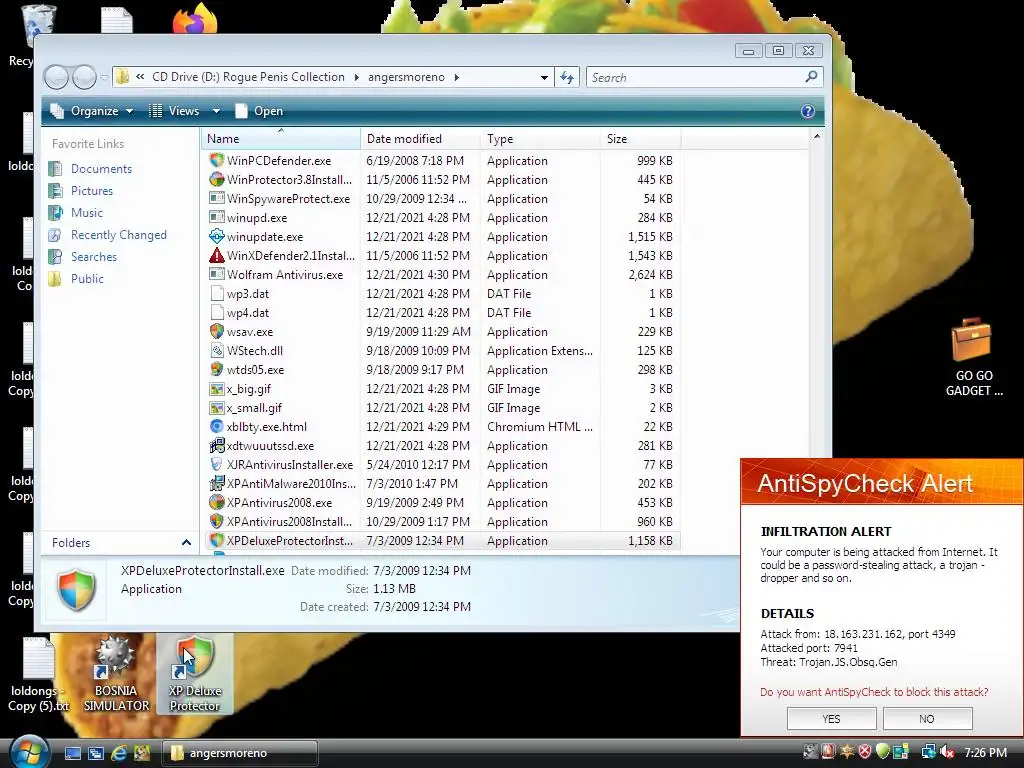Click Open in the toolbar
Viewport: 1024px width, 768px height.
tap(259, 111)
